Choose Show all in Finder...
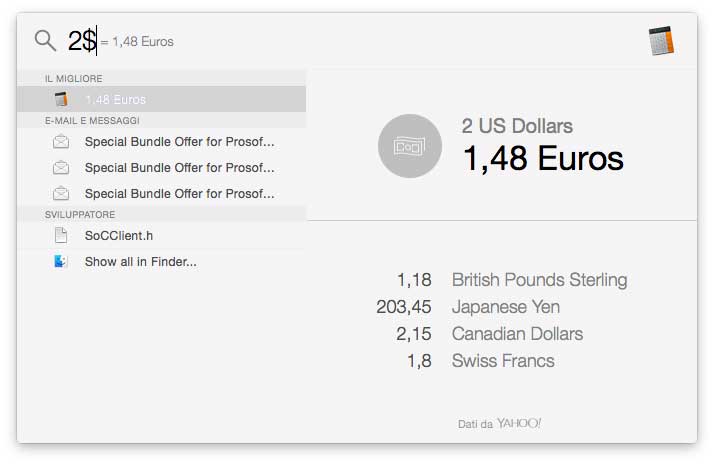714x464 pixels. tap(140, 262)
